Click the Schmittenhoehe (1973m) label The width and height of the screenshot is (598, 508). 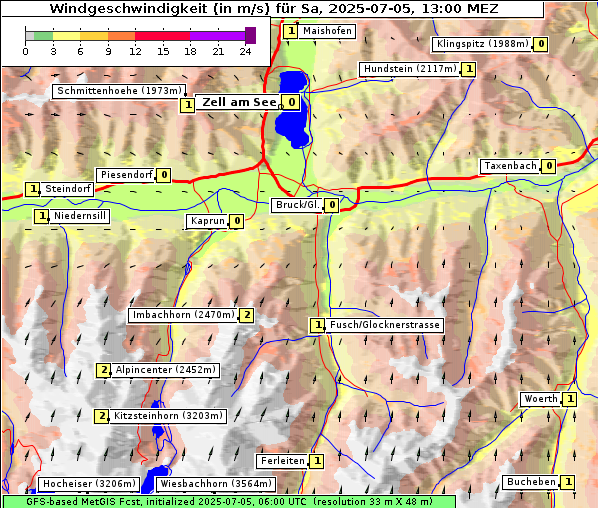click(x=119, y=91)
